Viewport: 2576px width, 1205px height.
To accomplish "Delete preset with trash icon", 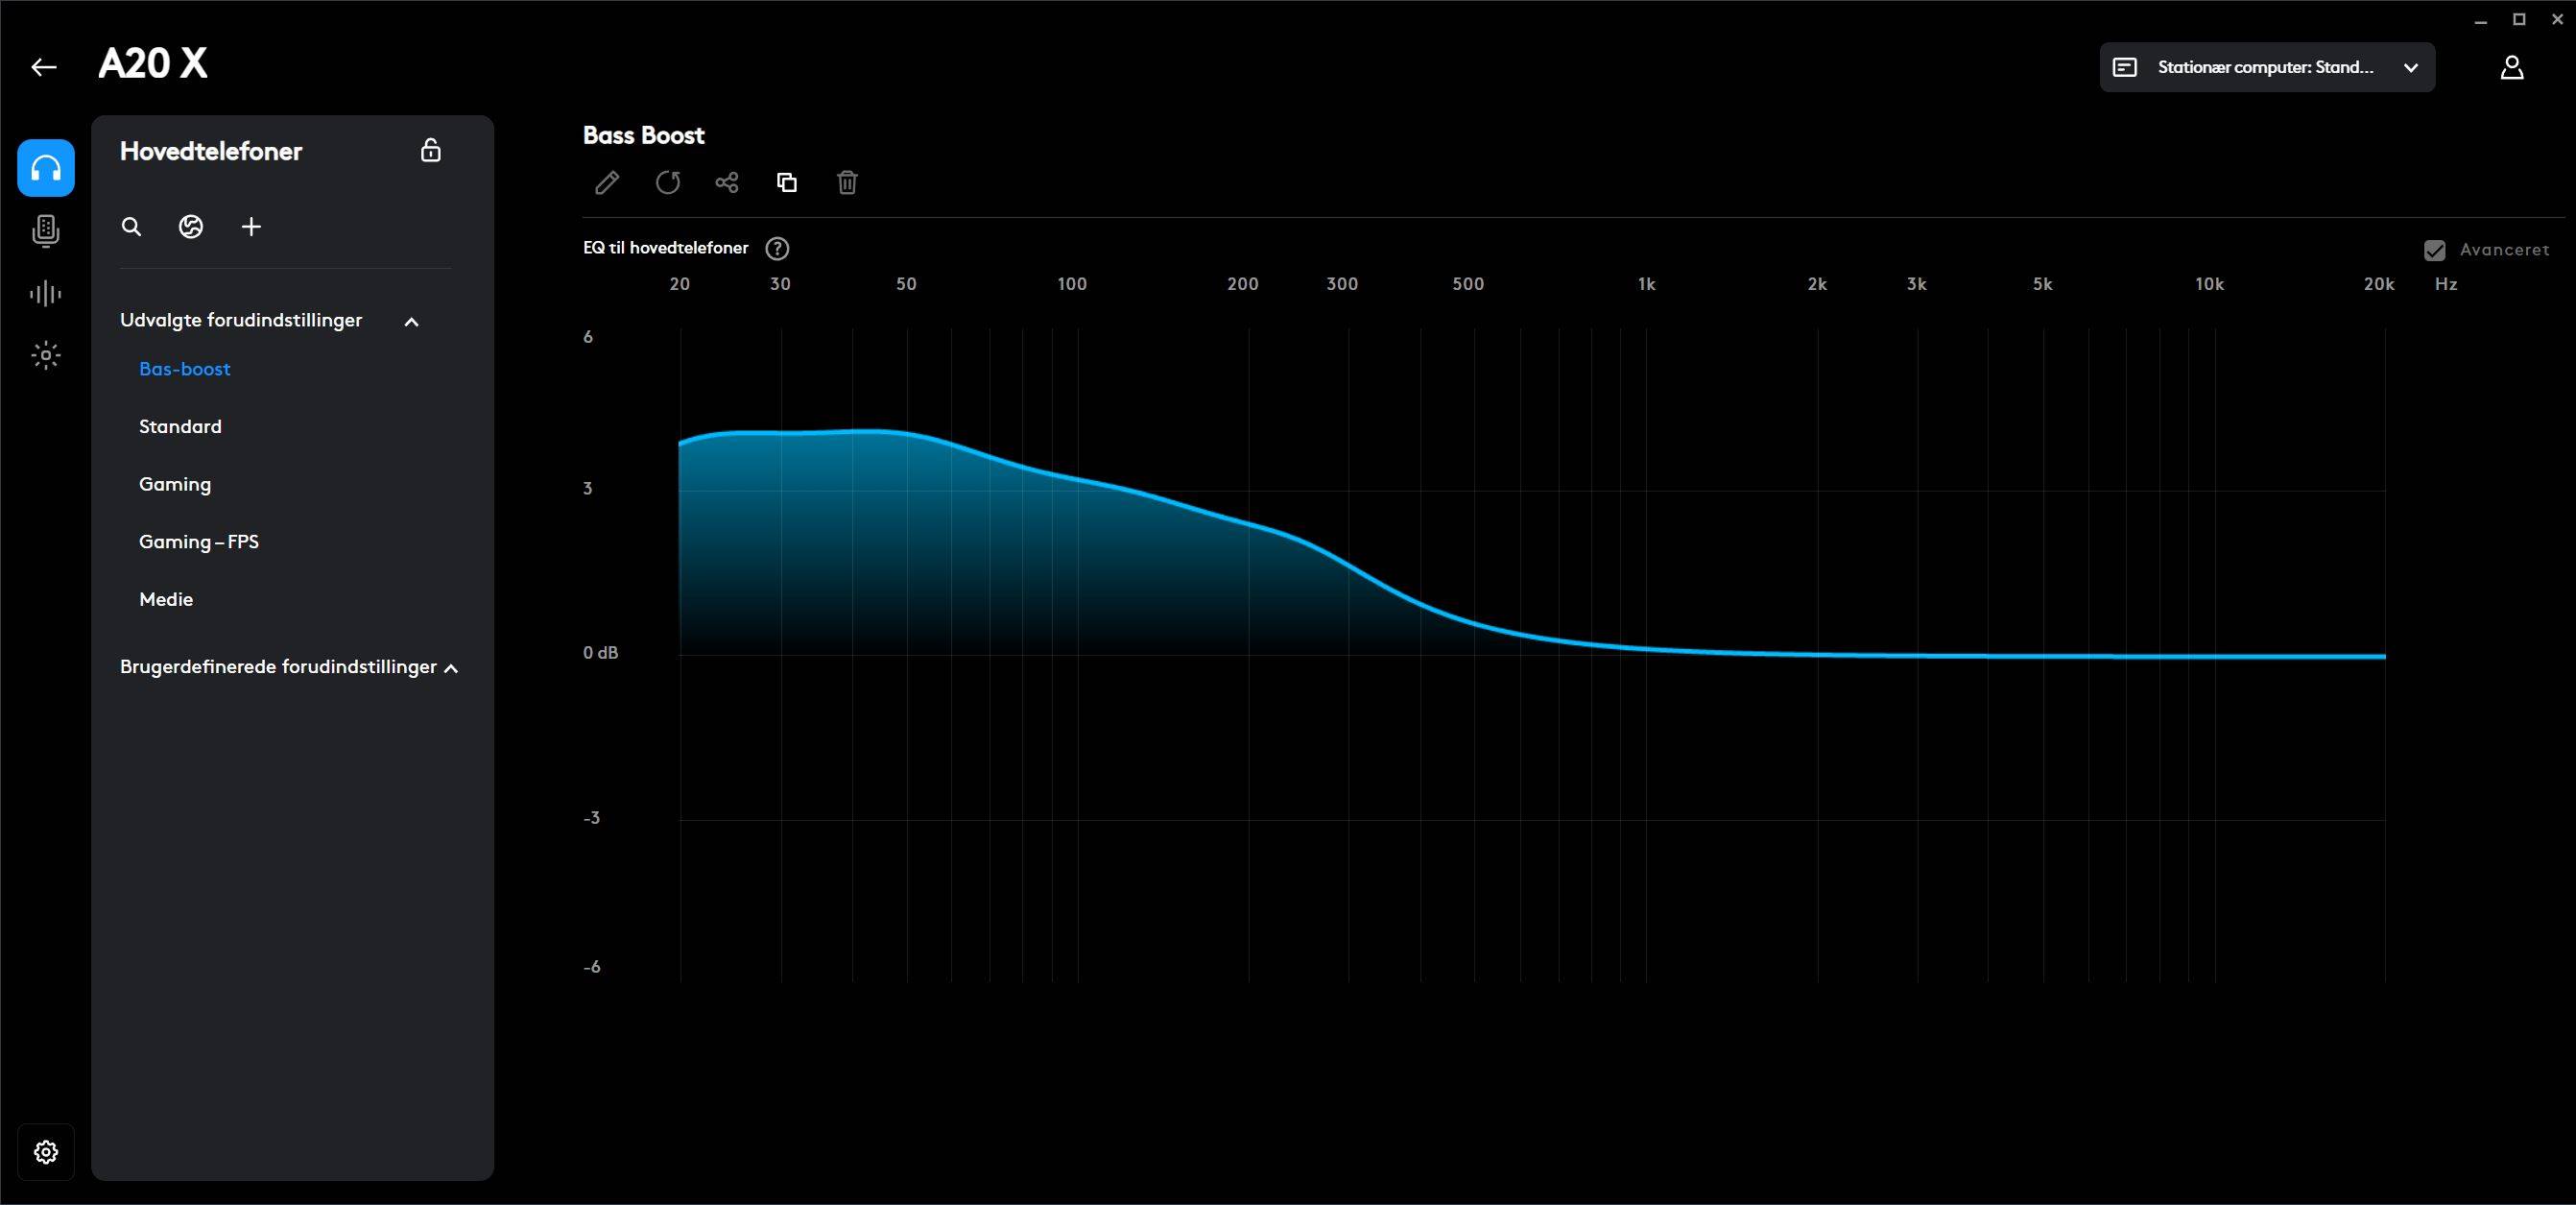I will (847, 183).
